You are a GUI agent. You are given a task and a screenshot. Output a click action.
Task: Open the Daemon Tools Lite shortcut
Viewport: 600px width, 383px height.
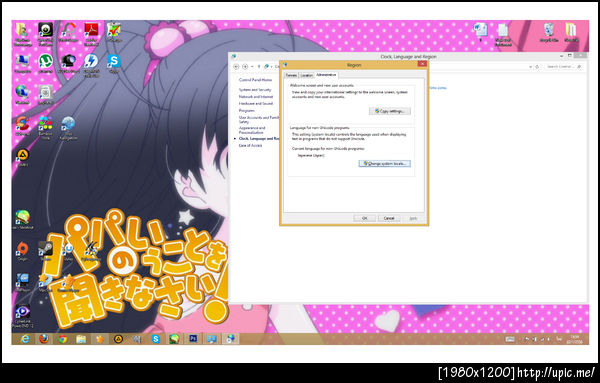click(91, 65)
